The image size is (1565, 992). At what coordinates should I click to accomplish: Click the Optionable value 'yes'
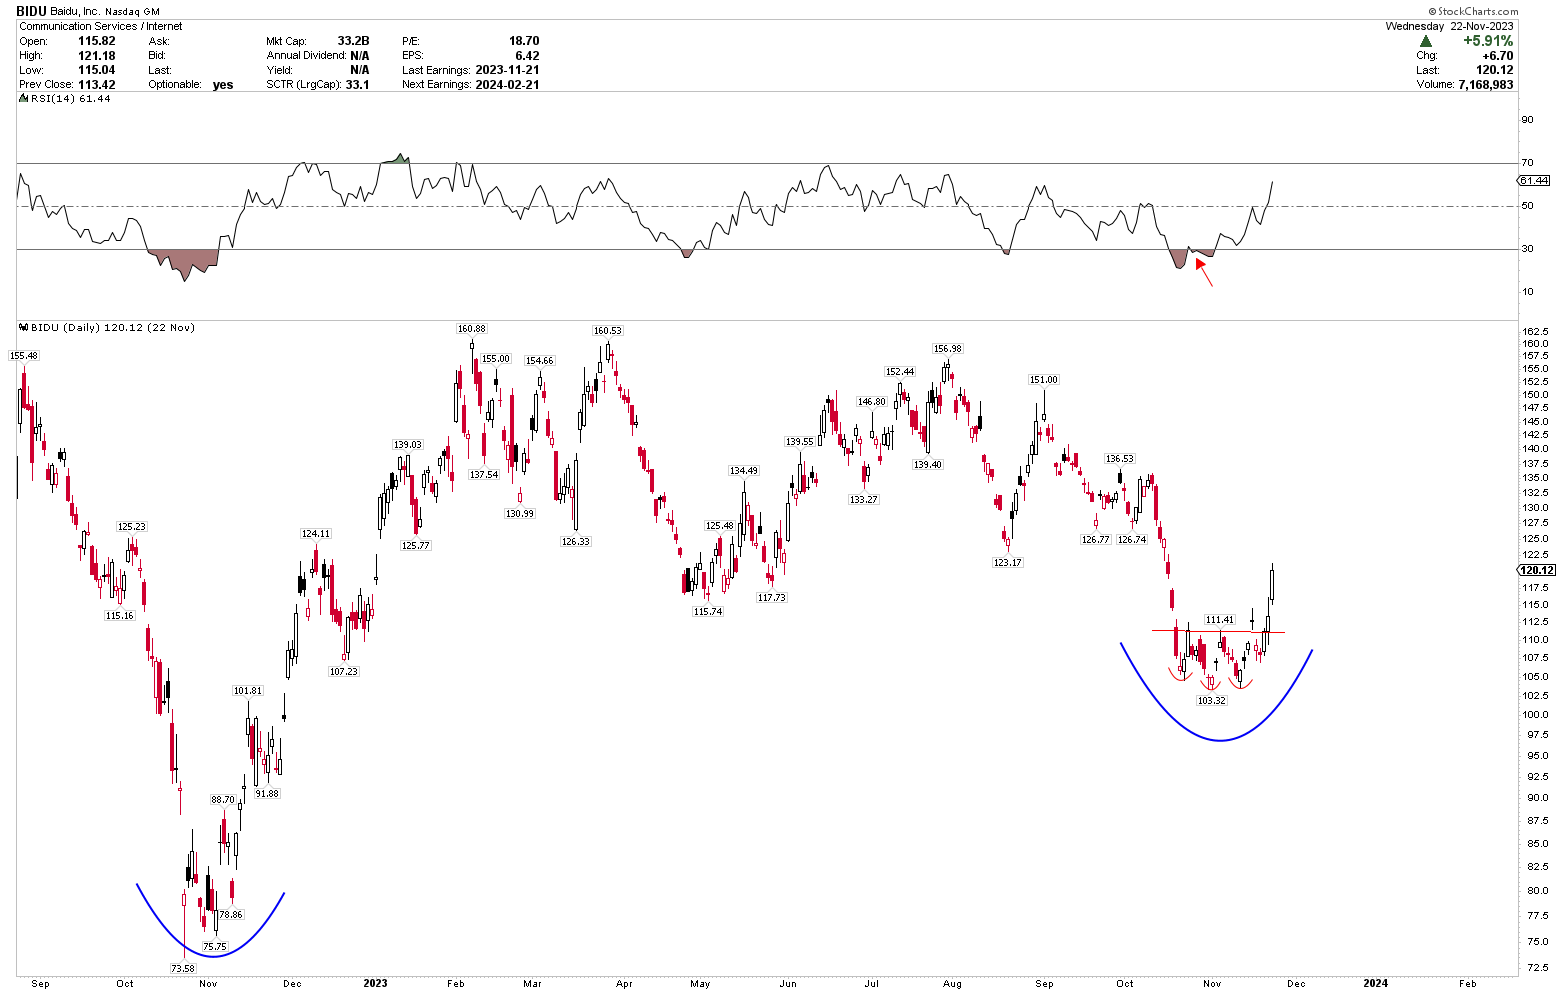223,84
